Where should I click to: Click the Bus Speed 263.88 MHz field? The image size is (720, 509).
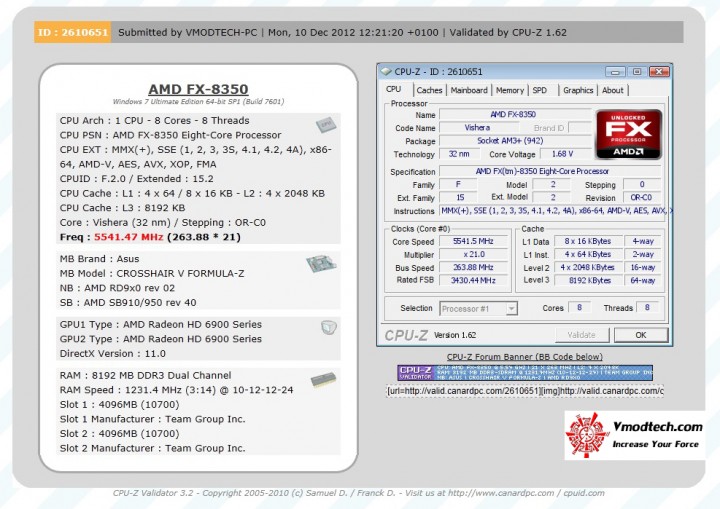(x=473, y=267)
